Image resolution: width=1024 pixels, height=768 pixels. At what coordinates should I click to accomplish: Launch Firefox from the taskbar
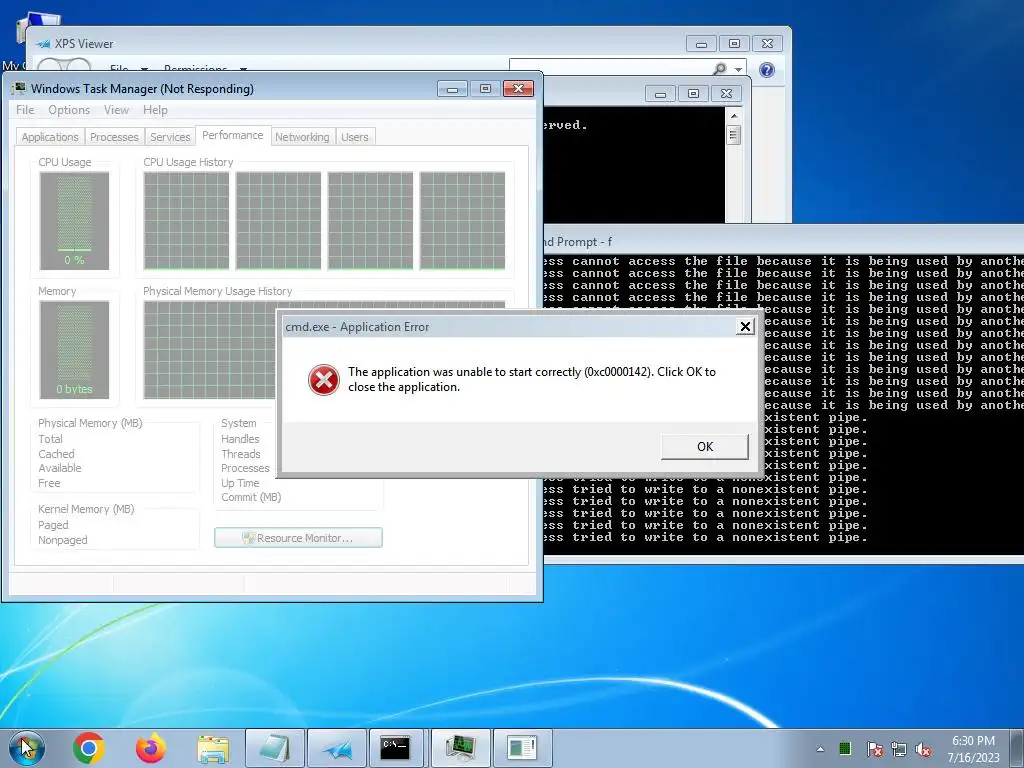pos(150,748)
